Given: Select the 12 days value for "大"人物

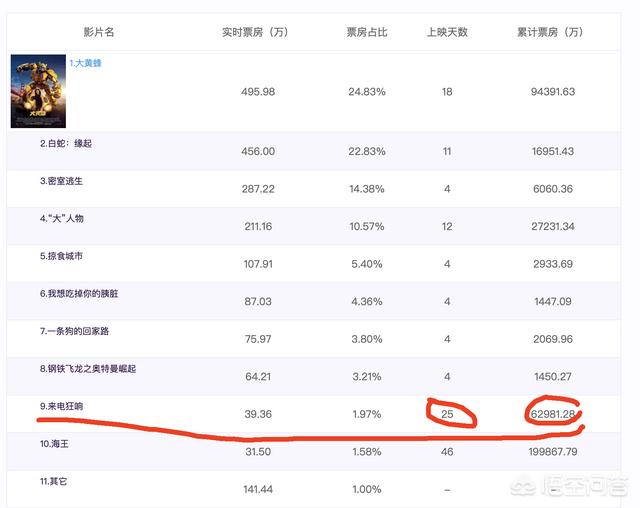Looking at the screenshot, I should click(447, 226).
